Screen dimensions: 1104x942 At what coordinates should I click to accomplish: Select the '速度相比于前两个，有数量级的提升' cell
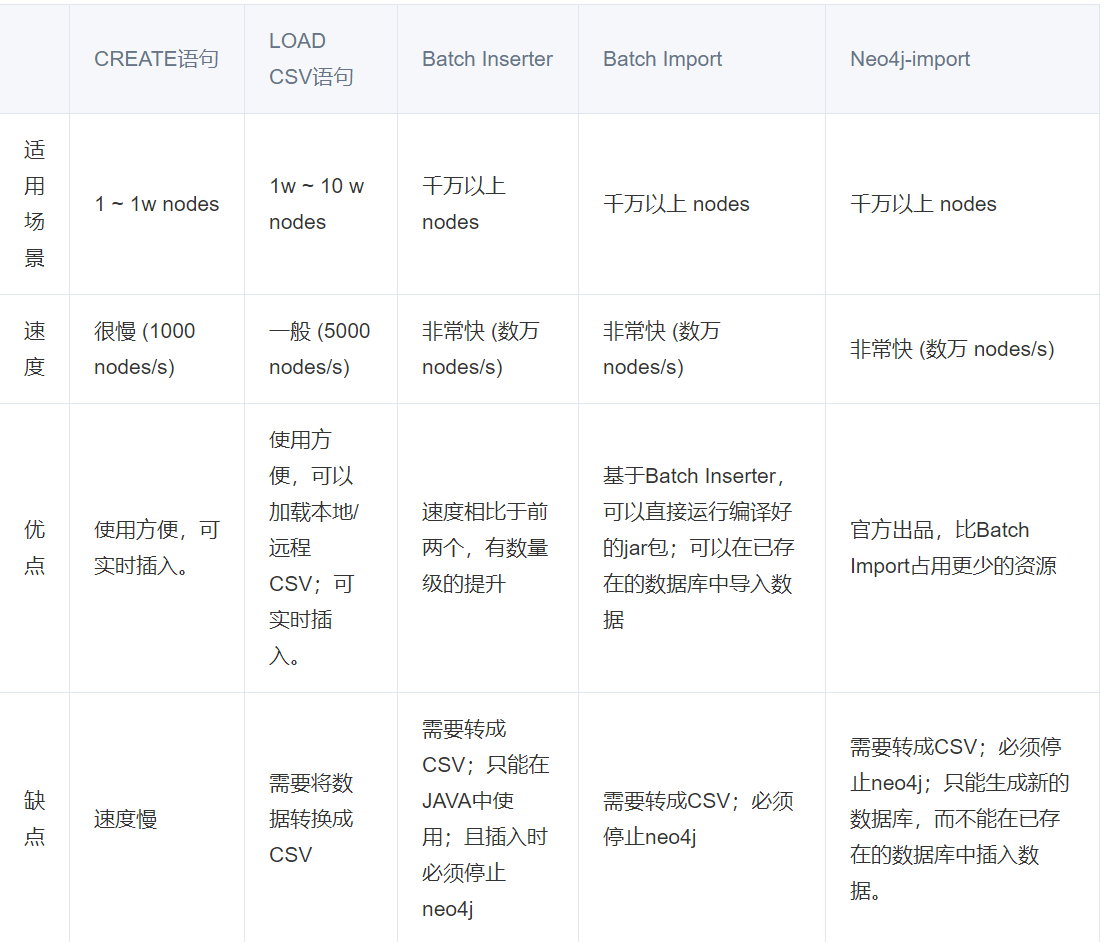click(487, 548)
